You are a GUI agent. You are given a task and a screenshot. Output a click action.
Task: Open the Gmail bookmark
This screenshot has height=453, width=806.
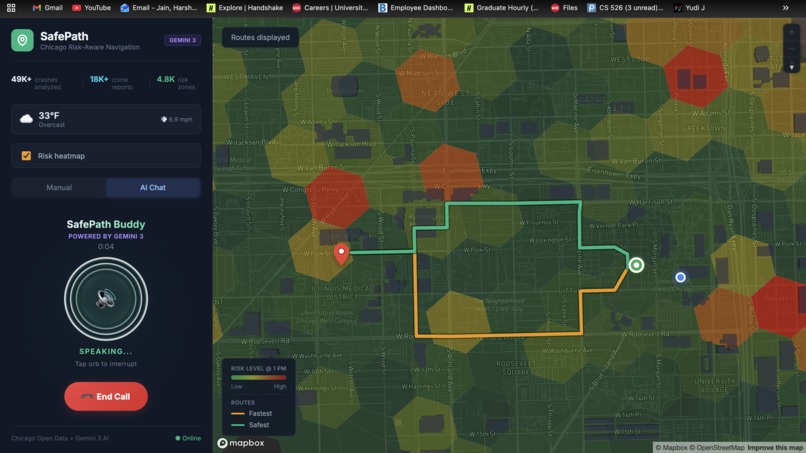47,8
